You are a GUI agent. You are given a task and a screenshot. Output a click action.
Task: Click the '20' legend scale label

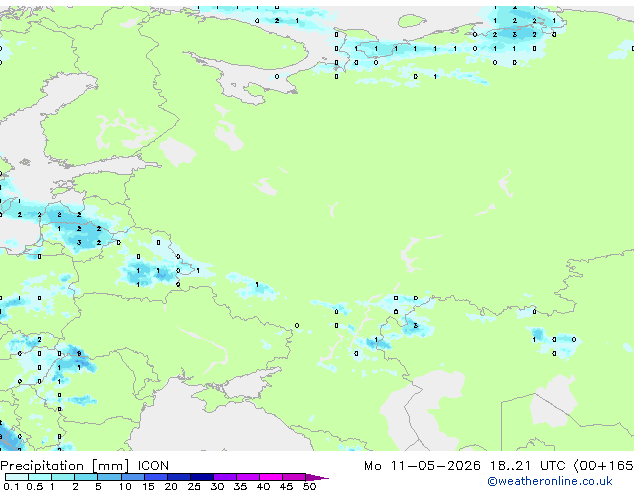[171, 486]
